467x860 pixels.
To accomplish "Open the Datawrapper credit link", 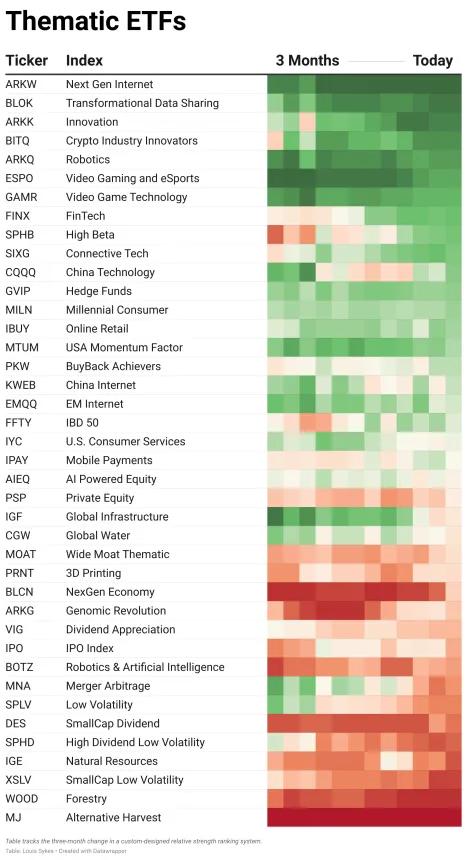I will (111, 851).
